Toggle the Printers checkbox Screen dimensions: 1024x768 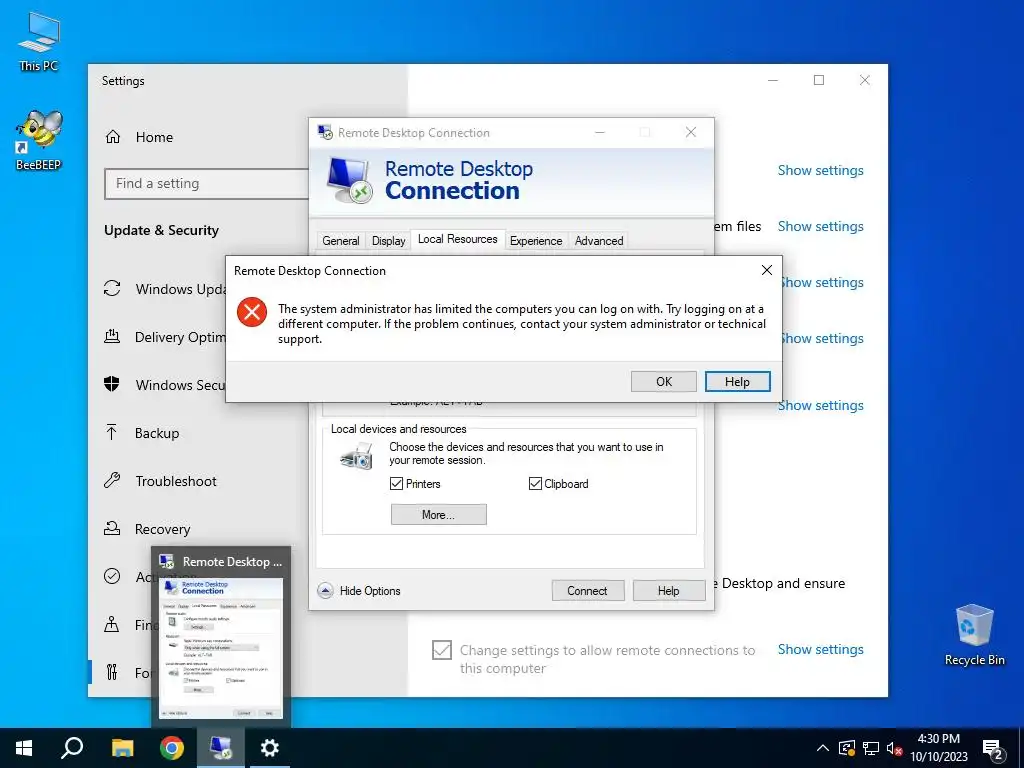(x=396, y=484)
